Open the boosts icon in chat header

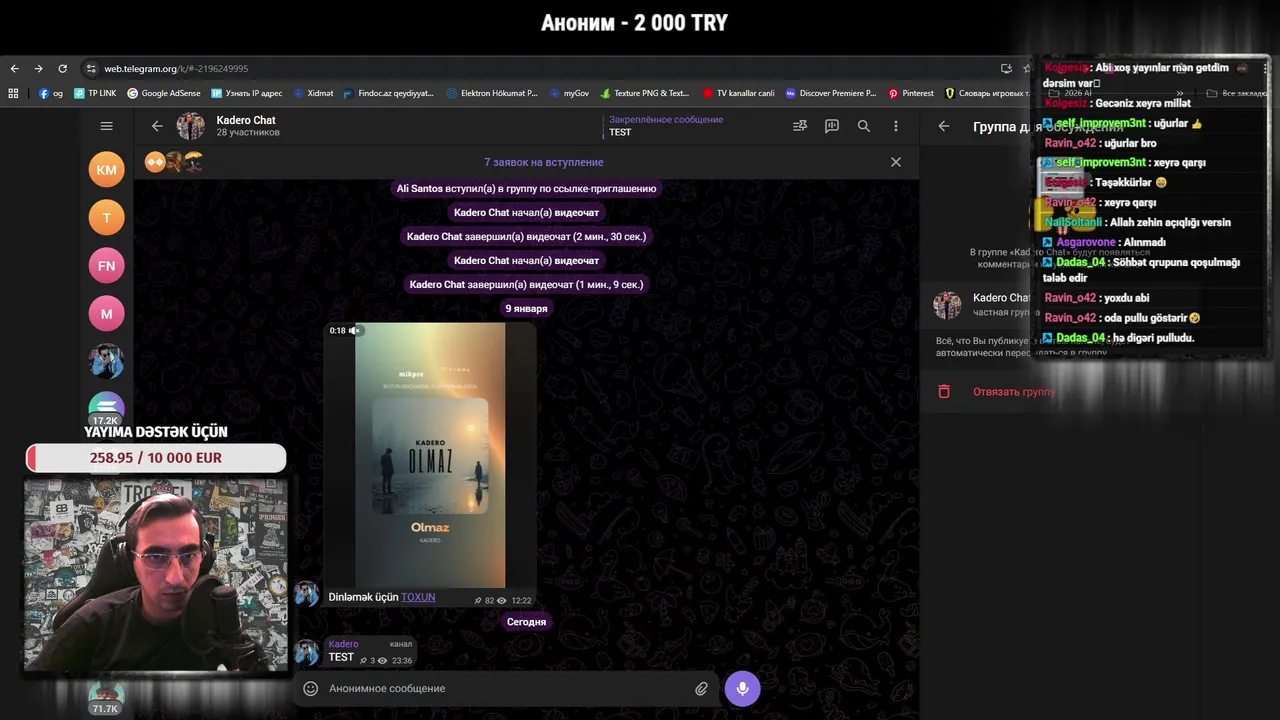click(800, 126)
